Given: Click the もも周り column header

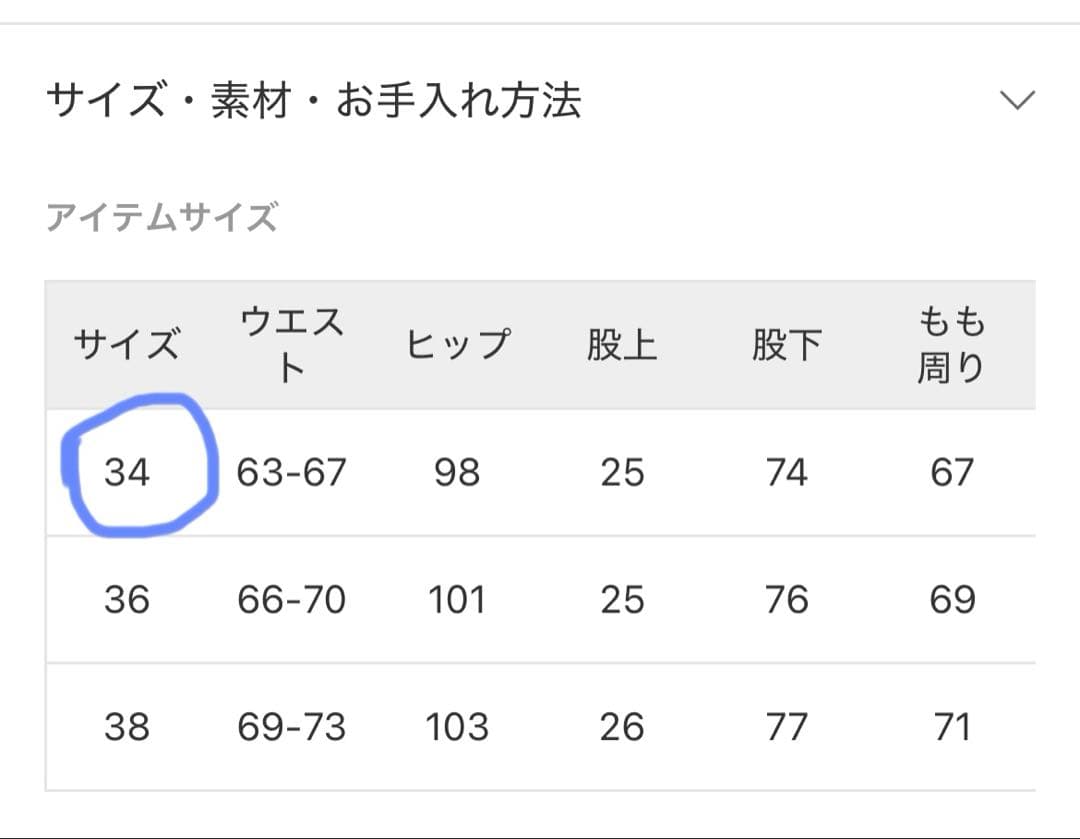Looking at the screenshot, I should (951, 345).
